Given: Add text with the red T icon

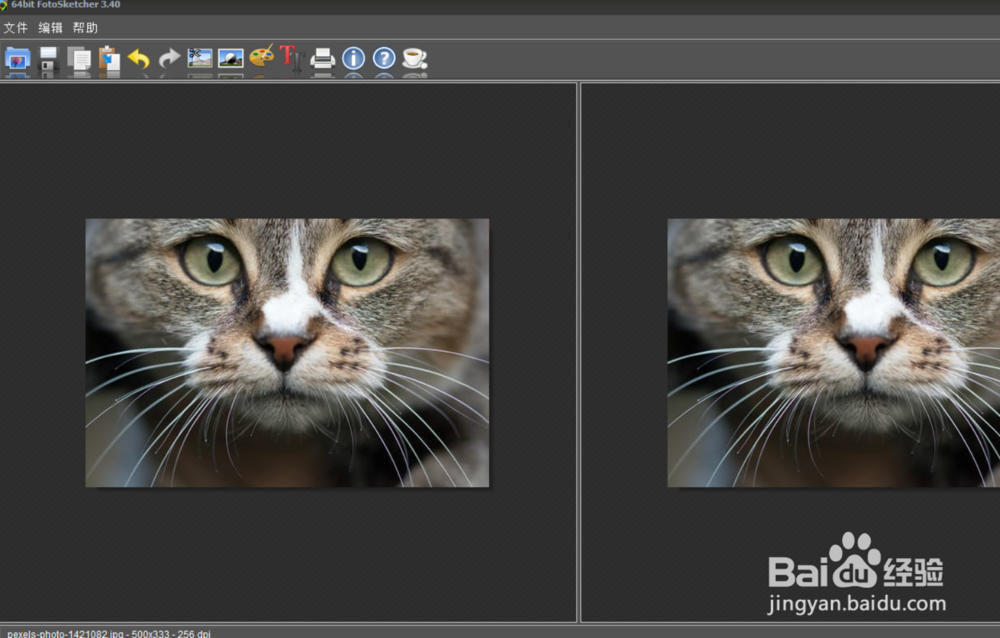Looking at the screenshot, I should pos(291,57).
